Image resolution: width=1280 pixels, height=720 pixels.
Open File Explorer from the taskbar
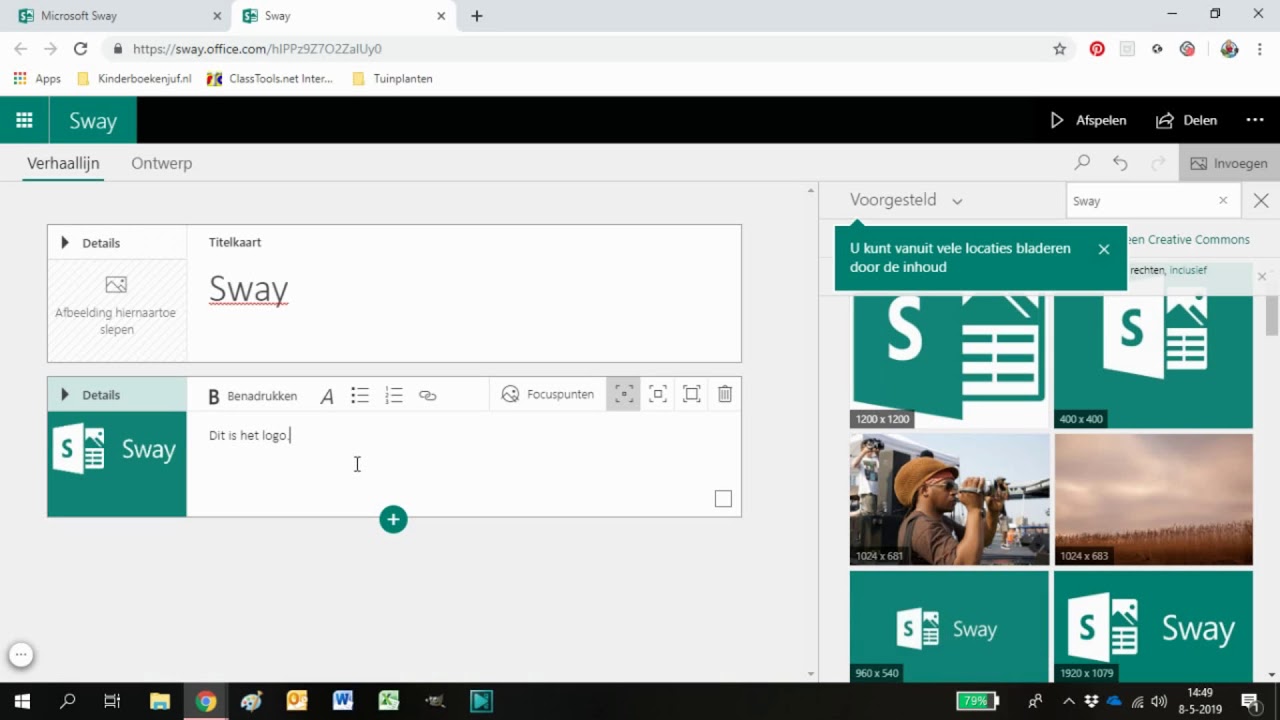[160, 701]
